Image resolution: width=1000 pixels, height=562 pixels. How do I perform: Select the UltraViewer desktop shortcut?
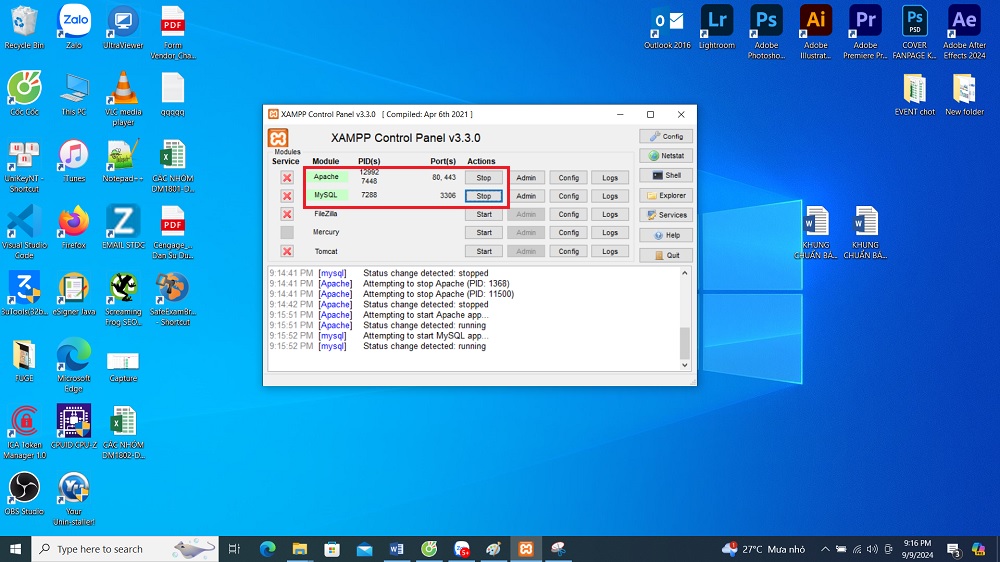(123, 27)
